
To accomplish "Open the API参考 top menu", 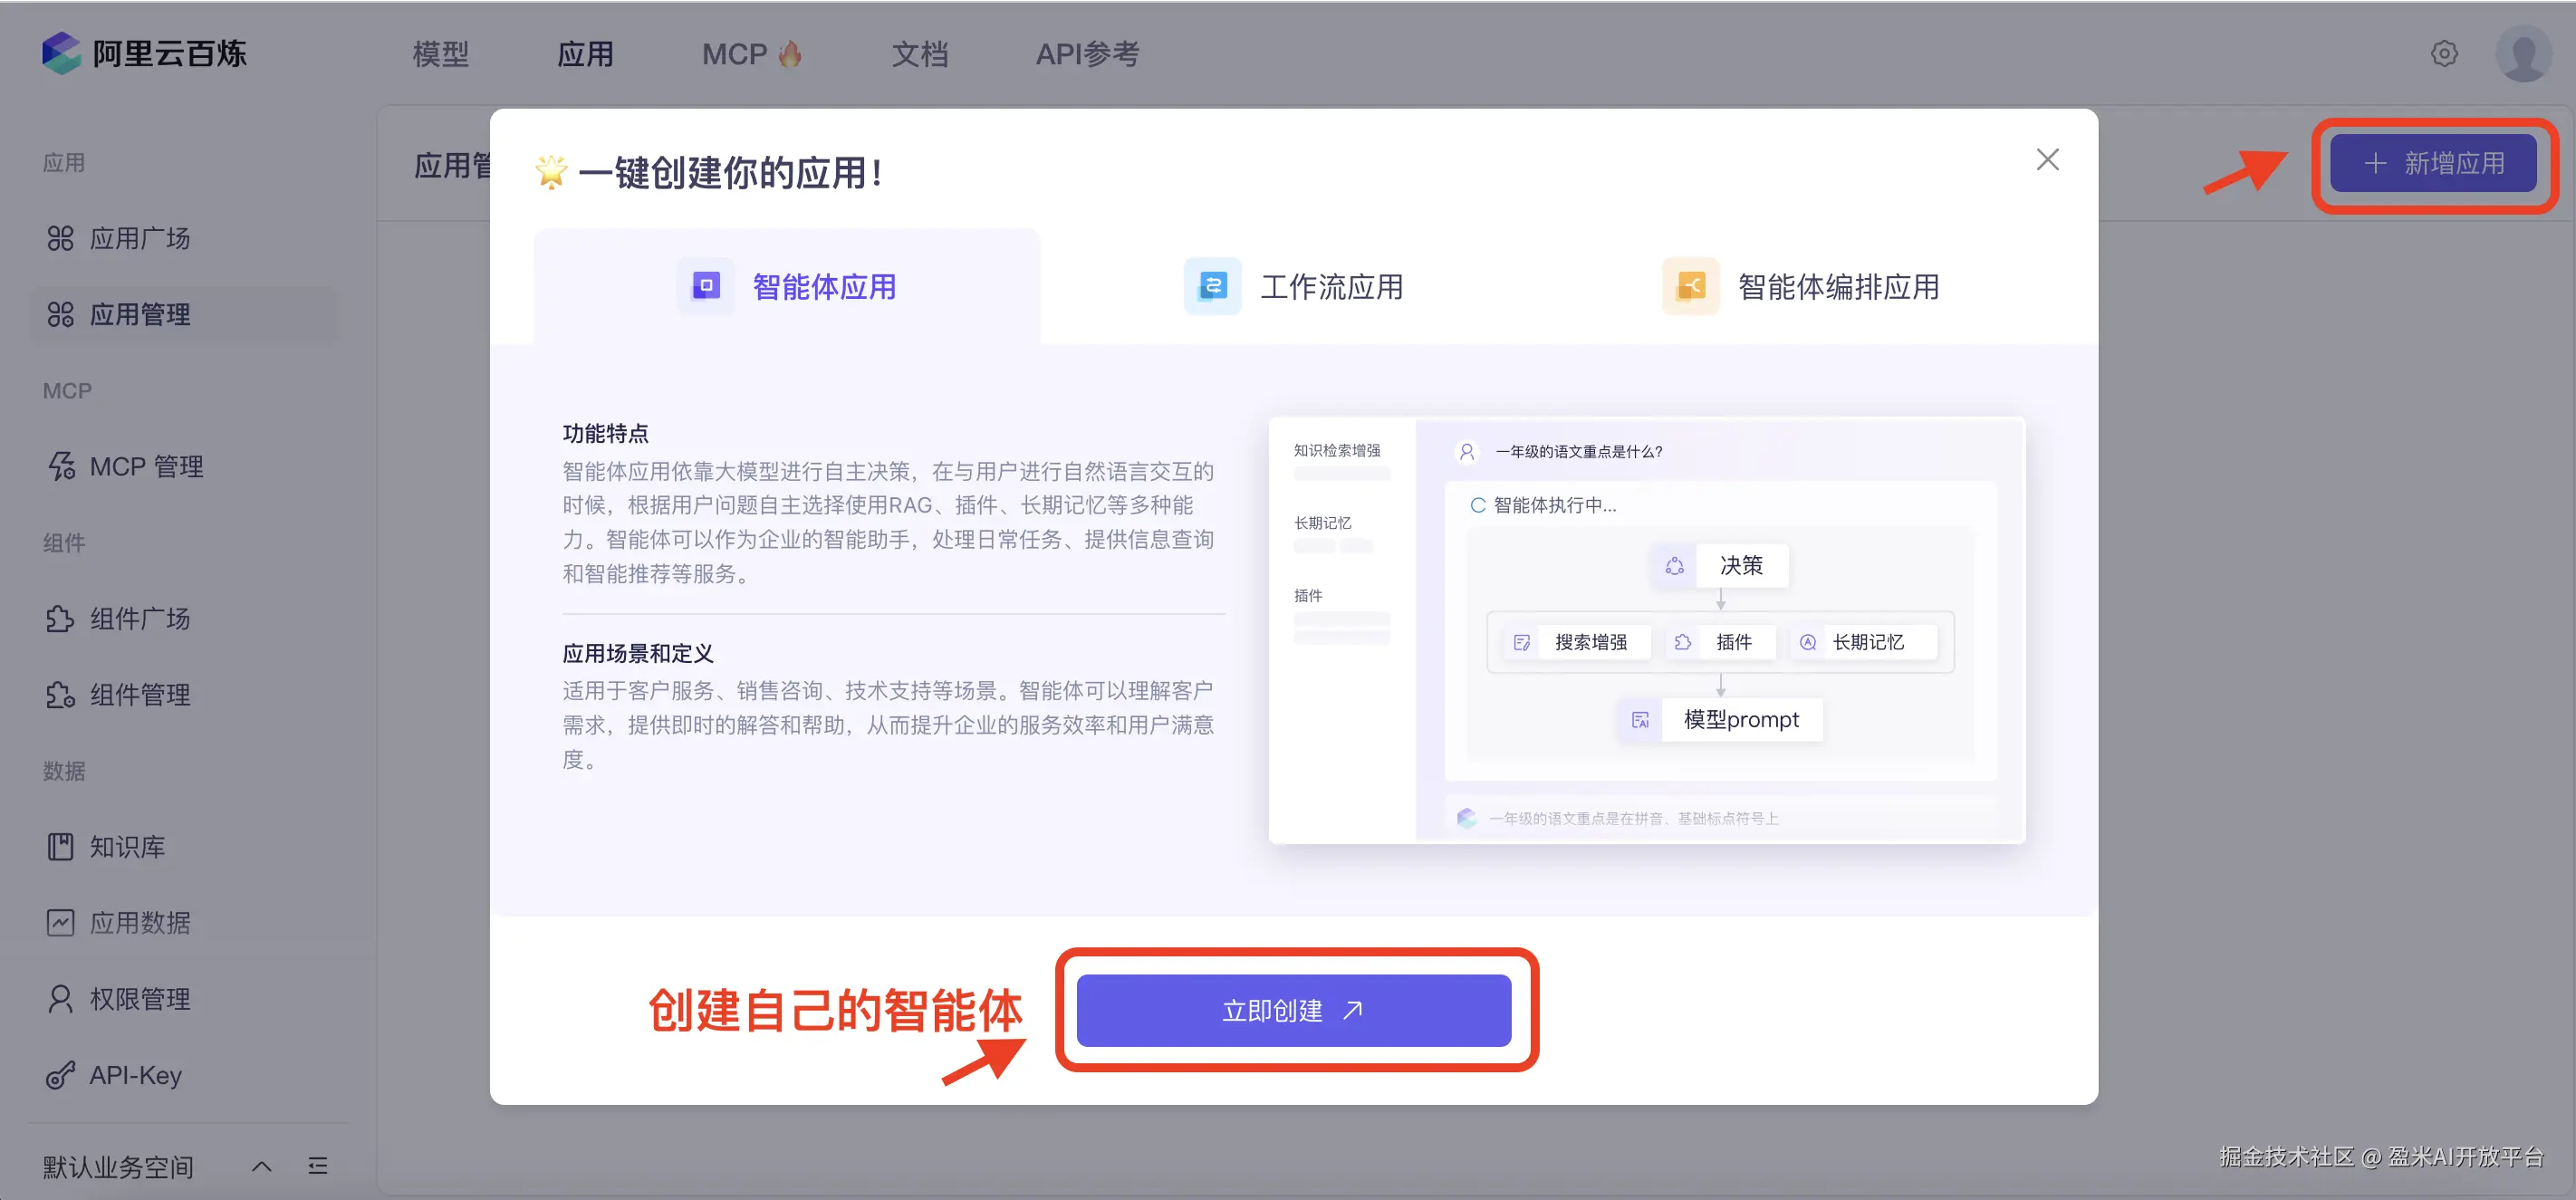I will tap(1087, 54).
